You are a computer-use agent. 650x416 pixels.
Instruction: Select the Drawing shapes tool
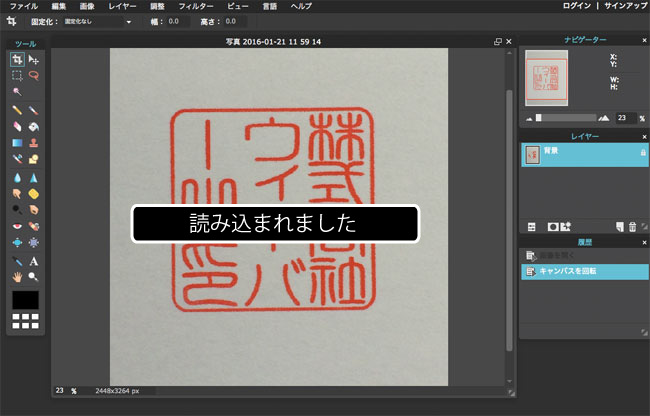34,159
